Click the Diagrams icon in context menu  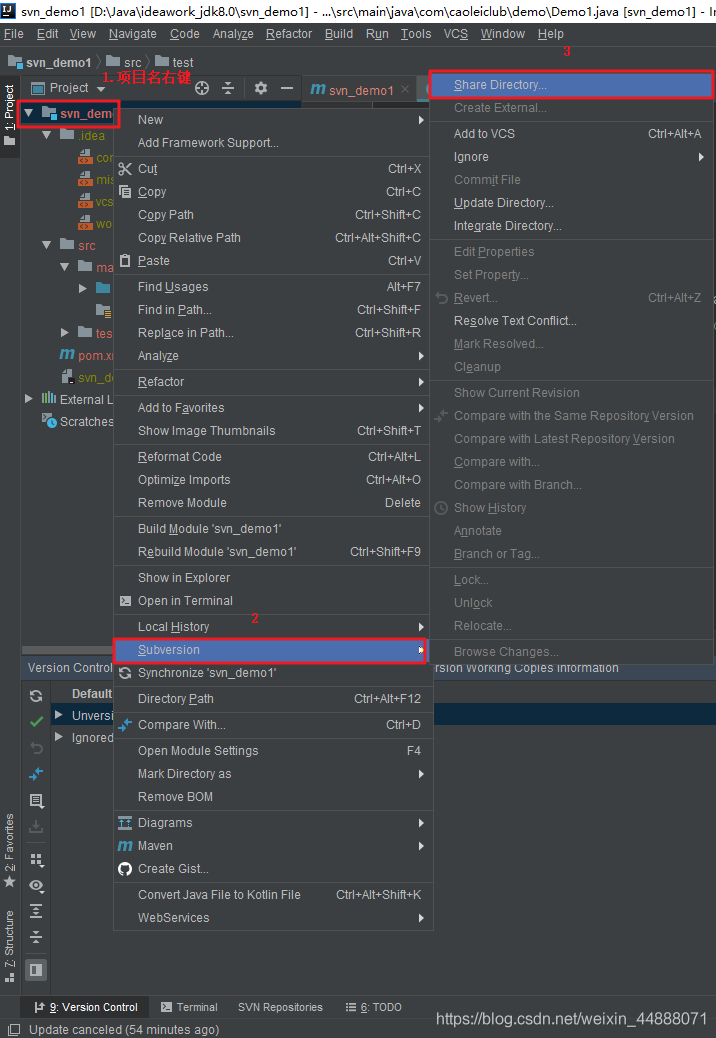point(125,823)
